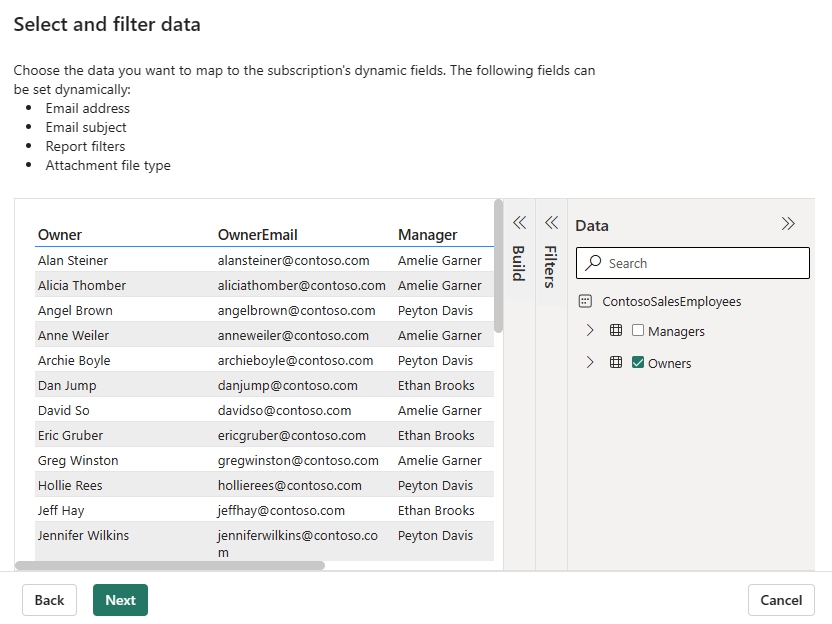The image size is (832, 624).
Task: Expand the Build pane chevrons
Action: point(519,223)
